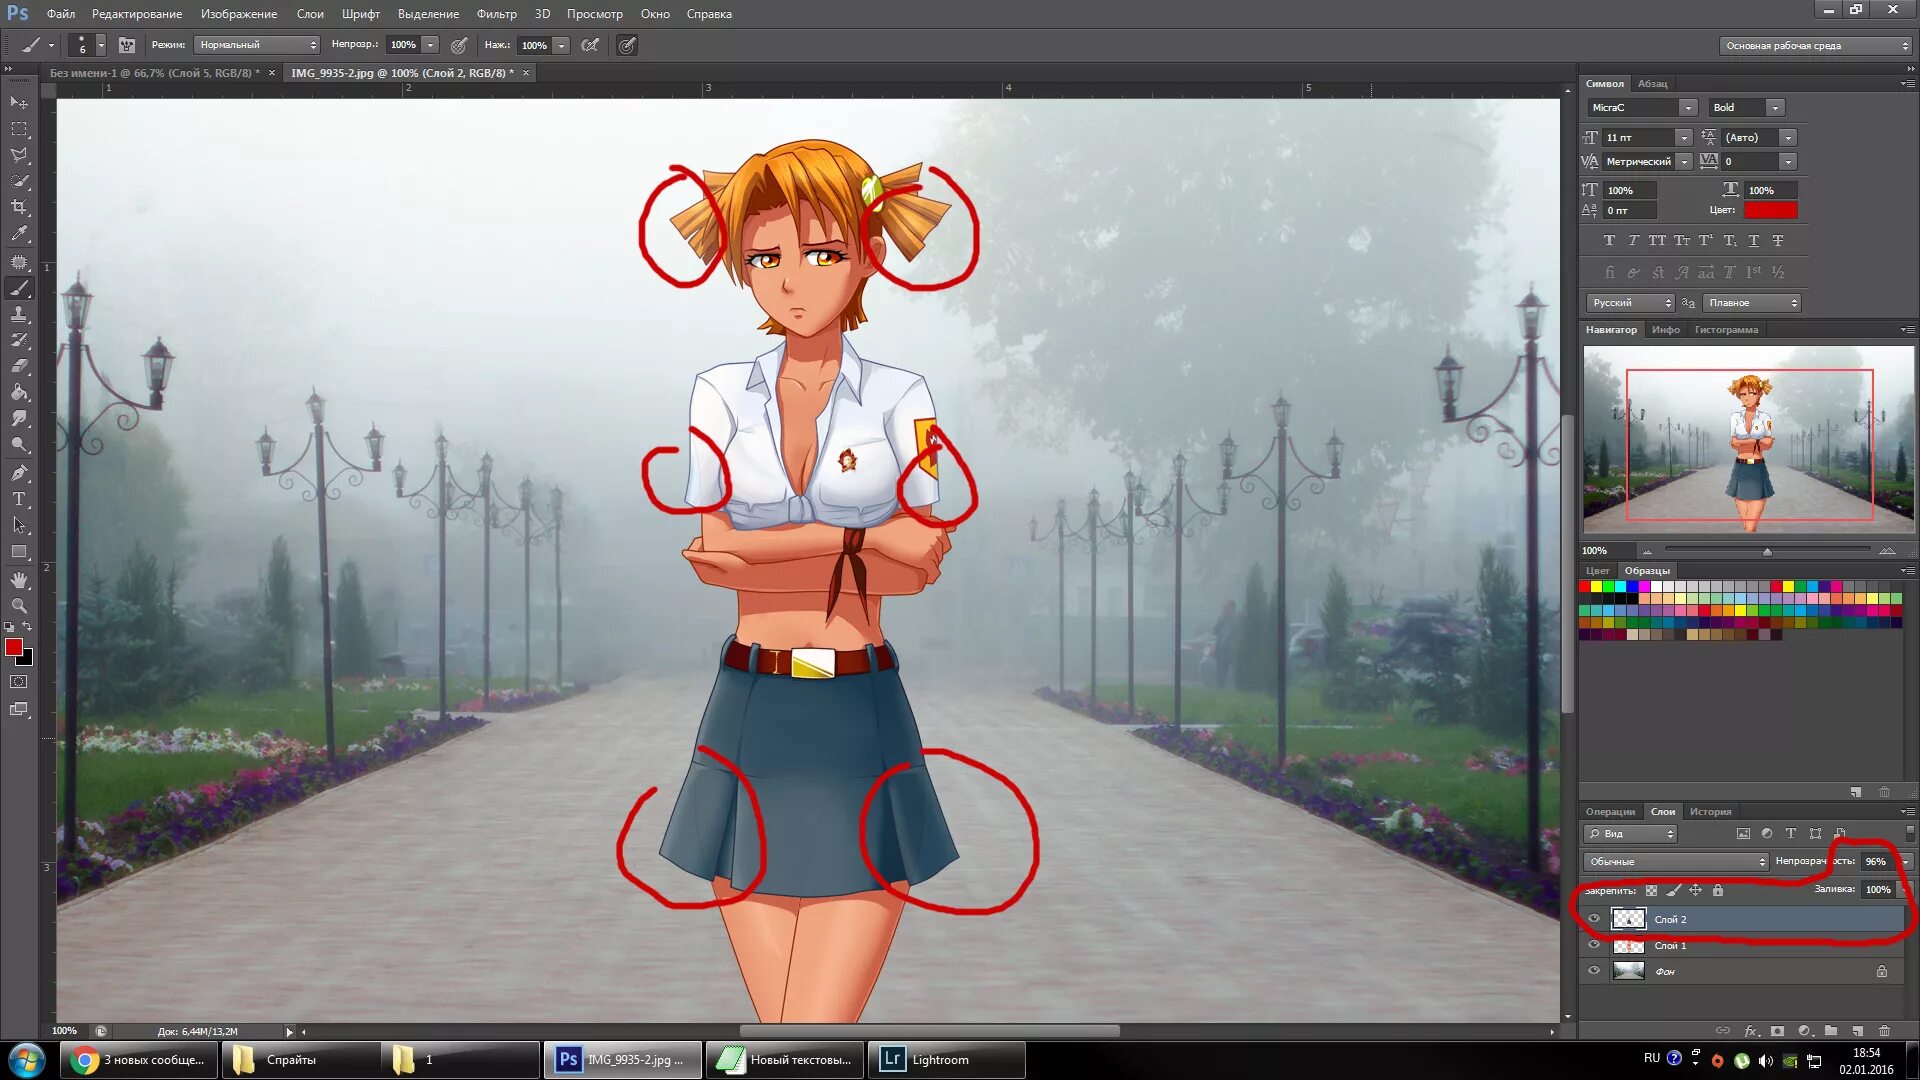Screen dimensions: 1920x1080
Task: Switch to the Гистограмма tab
Action: (1726, 330)
